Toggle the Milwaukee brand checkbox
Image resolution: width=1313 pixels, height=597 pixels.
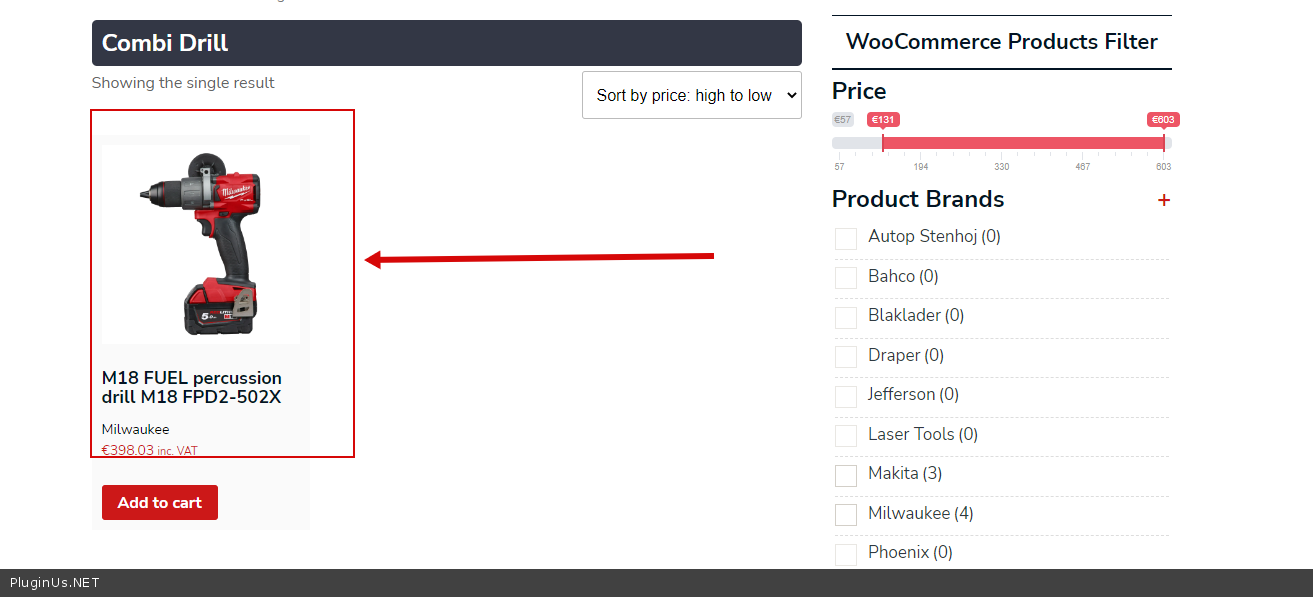pos(846,514)
